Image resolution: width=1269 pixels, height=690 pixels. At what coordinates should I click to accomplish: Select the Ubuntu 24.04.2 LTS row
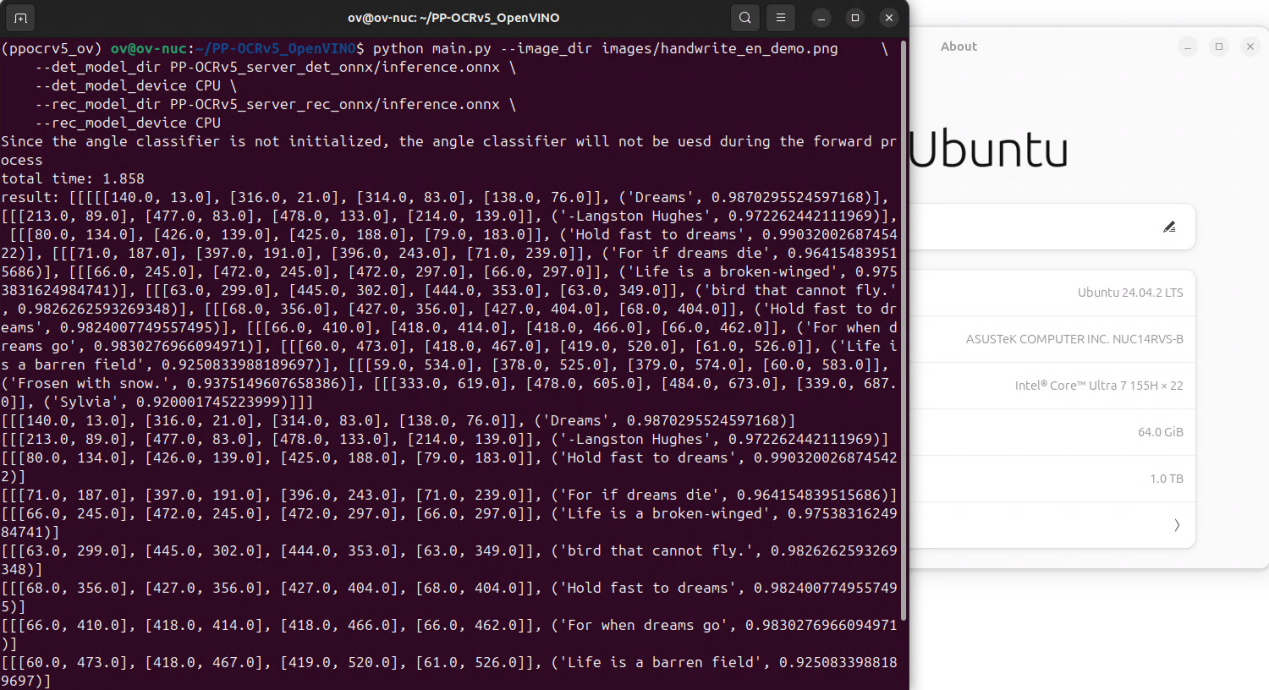pyautogui.click(x=1052, y=293)
